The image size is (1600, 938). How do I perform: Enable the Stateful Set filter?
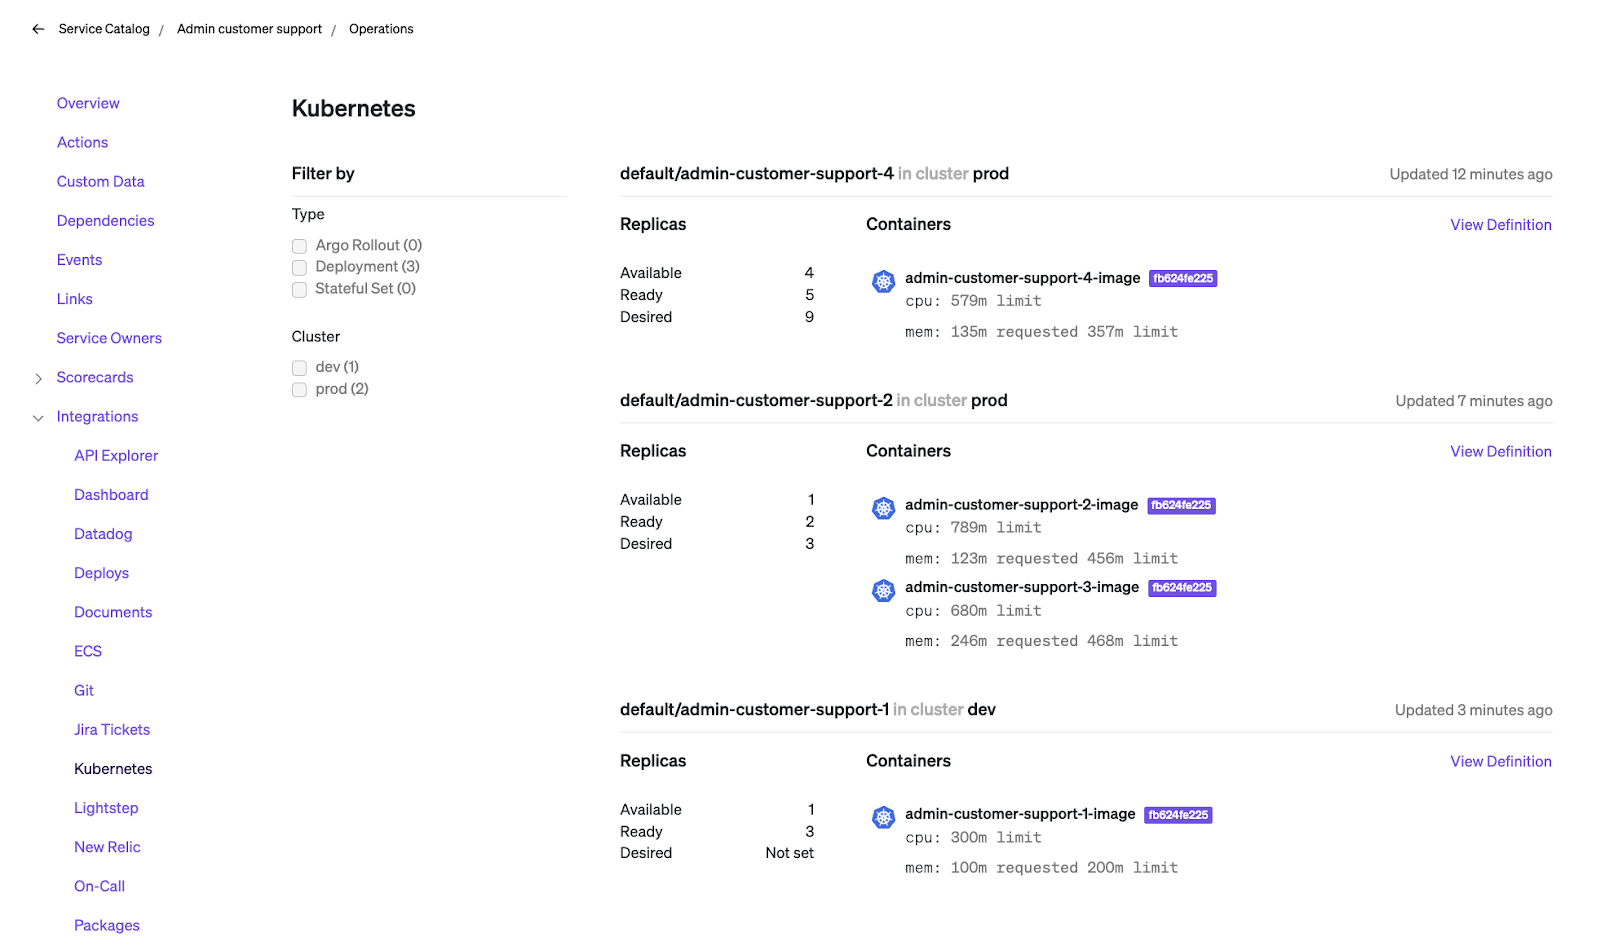click(x=299, y=289)
